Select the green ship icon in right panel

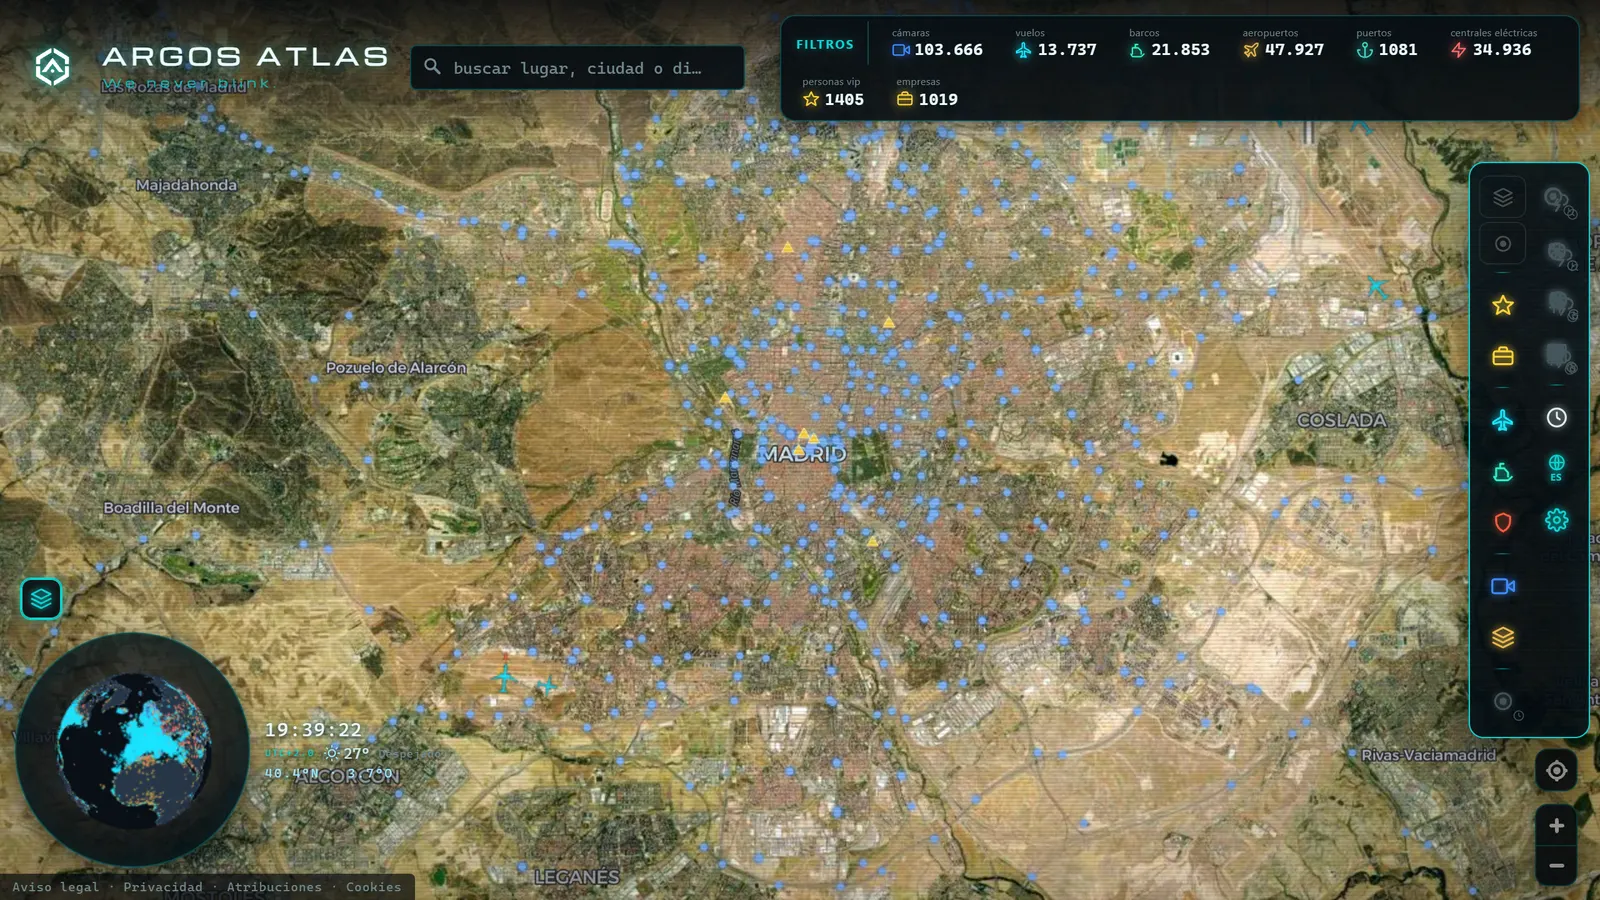tap(1502, 472)
